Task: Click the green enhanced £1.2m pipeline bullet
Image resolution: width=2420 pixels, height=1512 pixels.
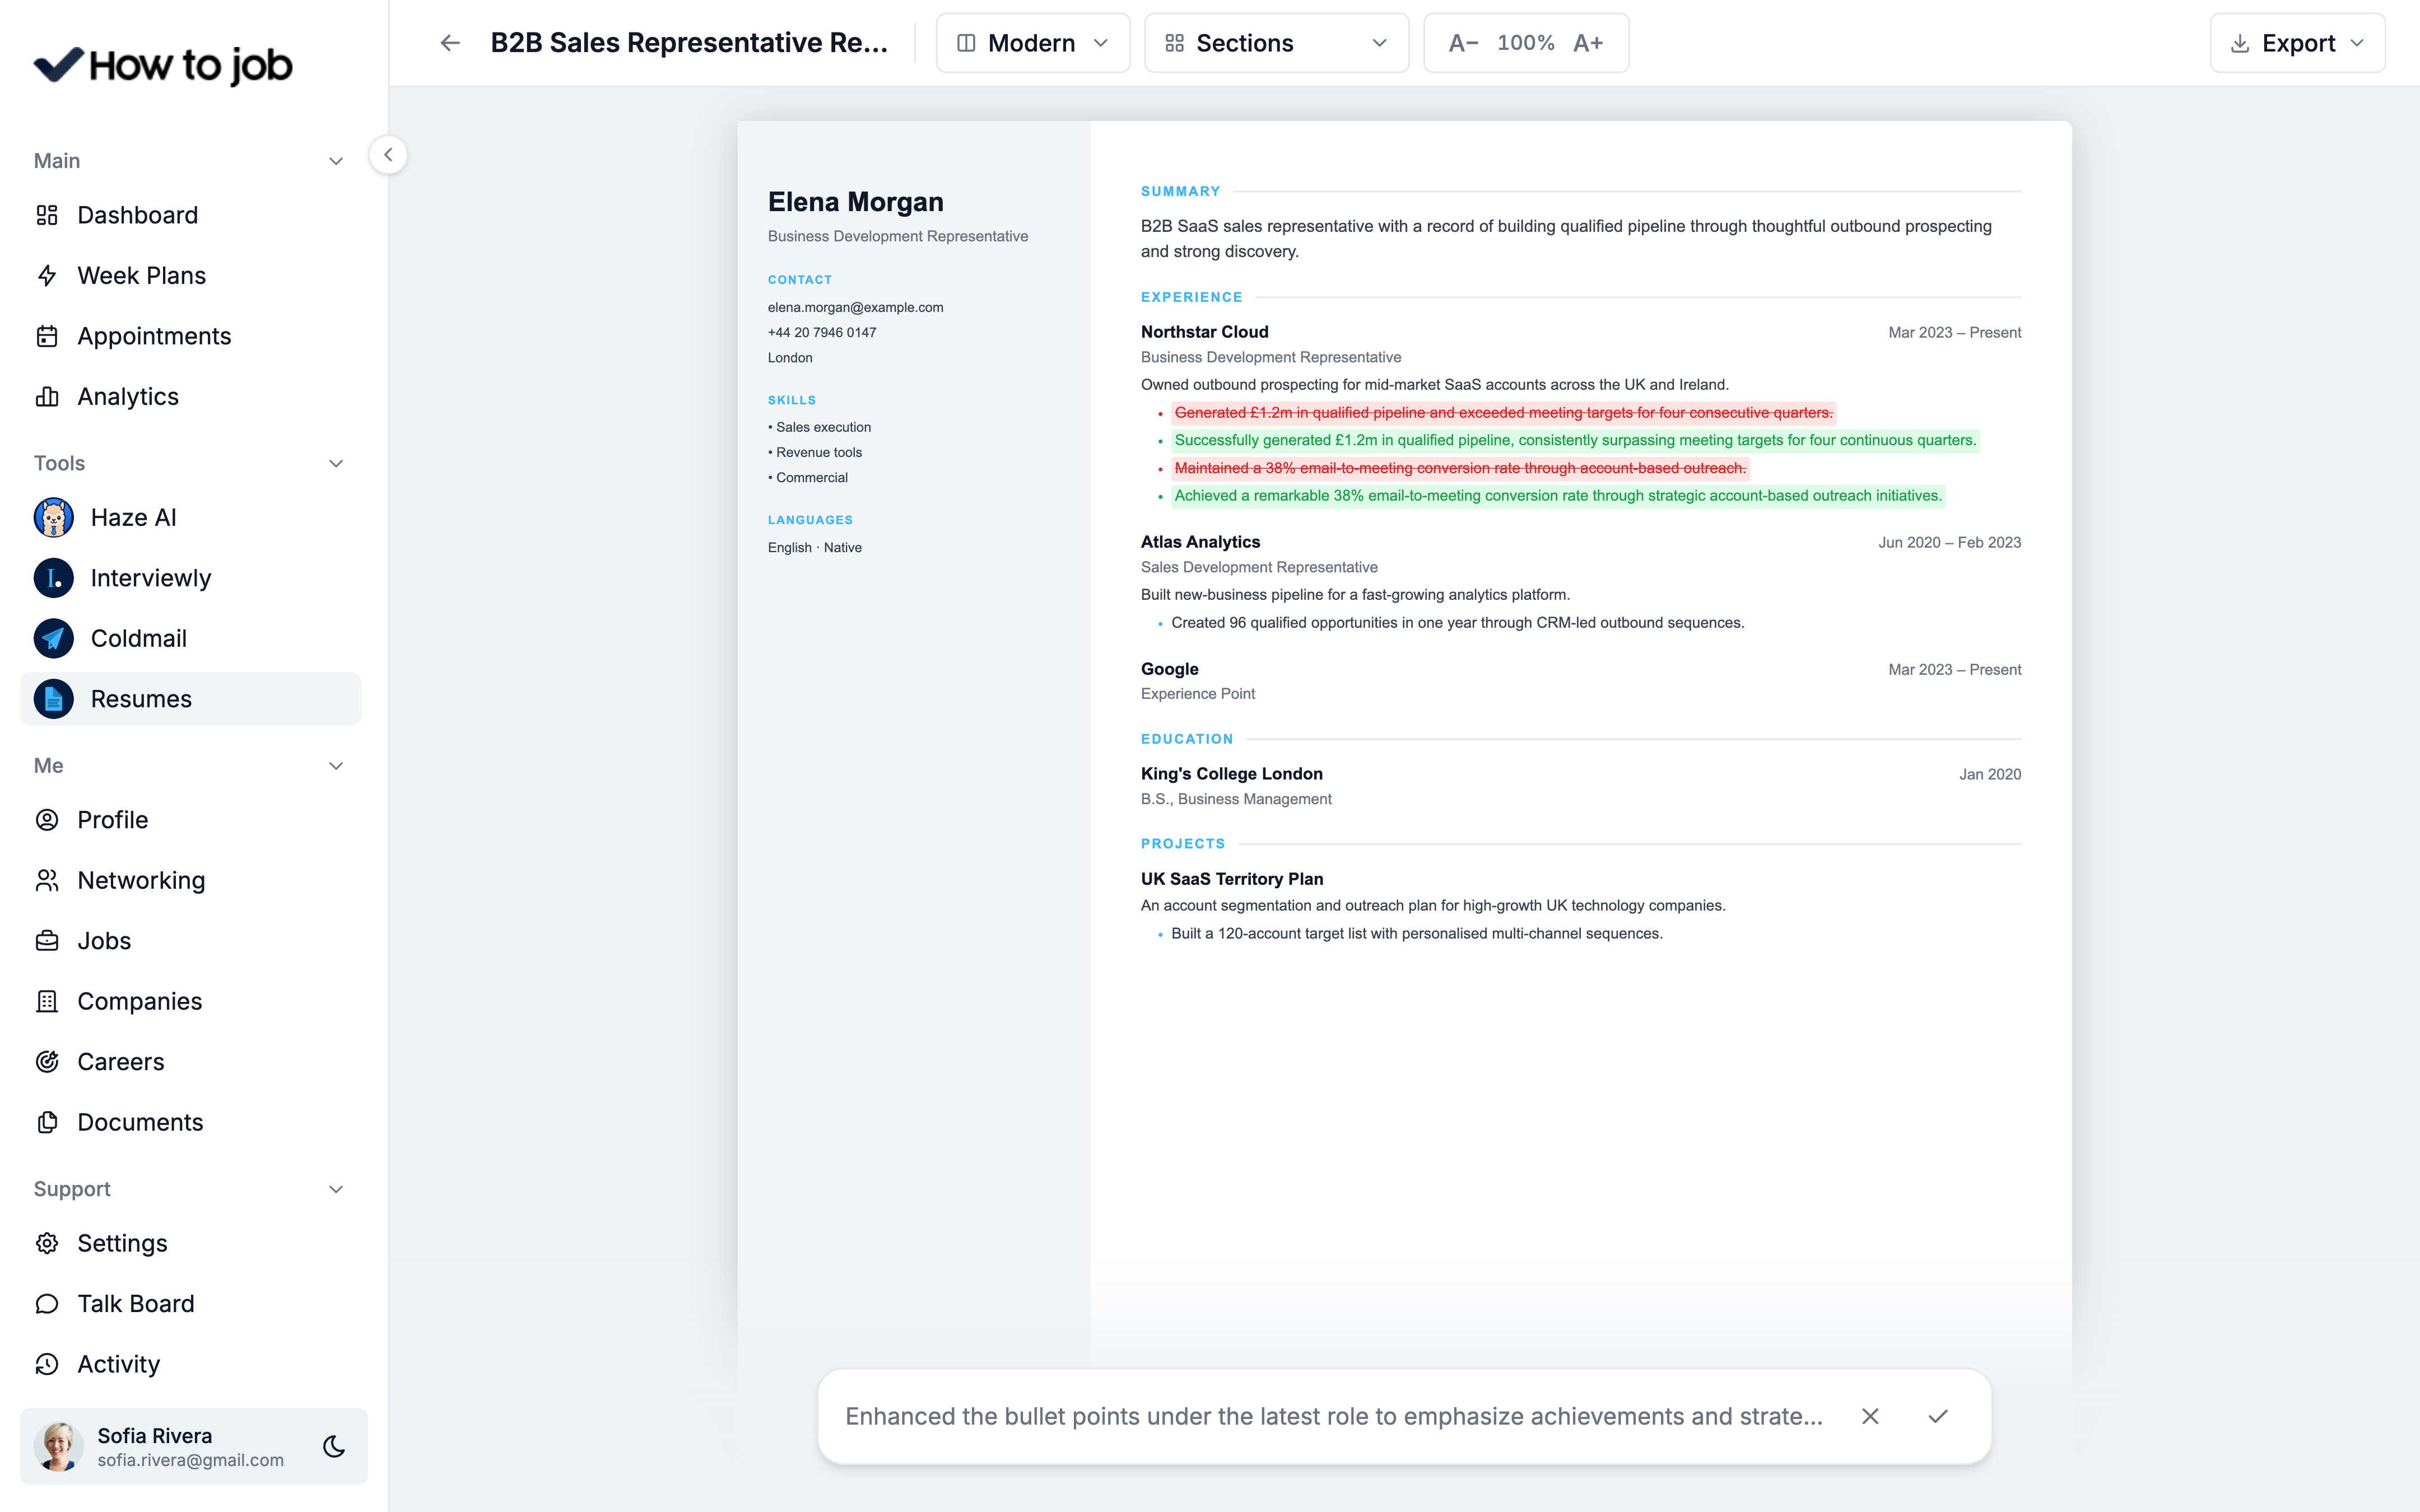Action: [1575, 440]
